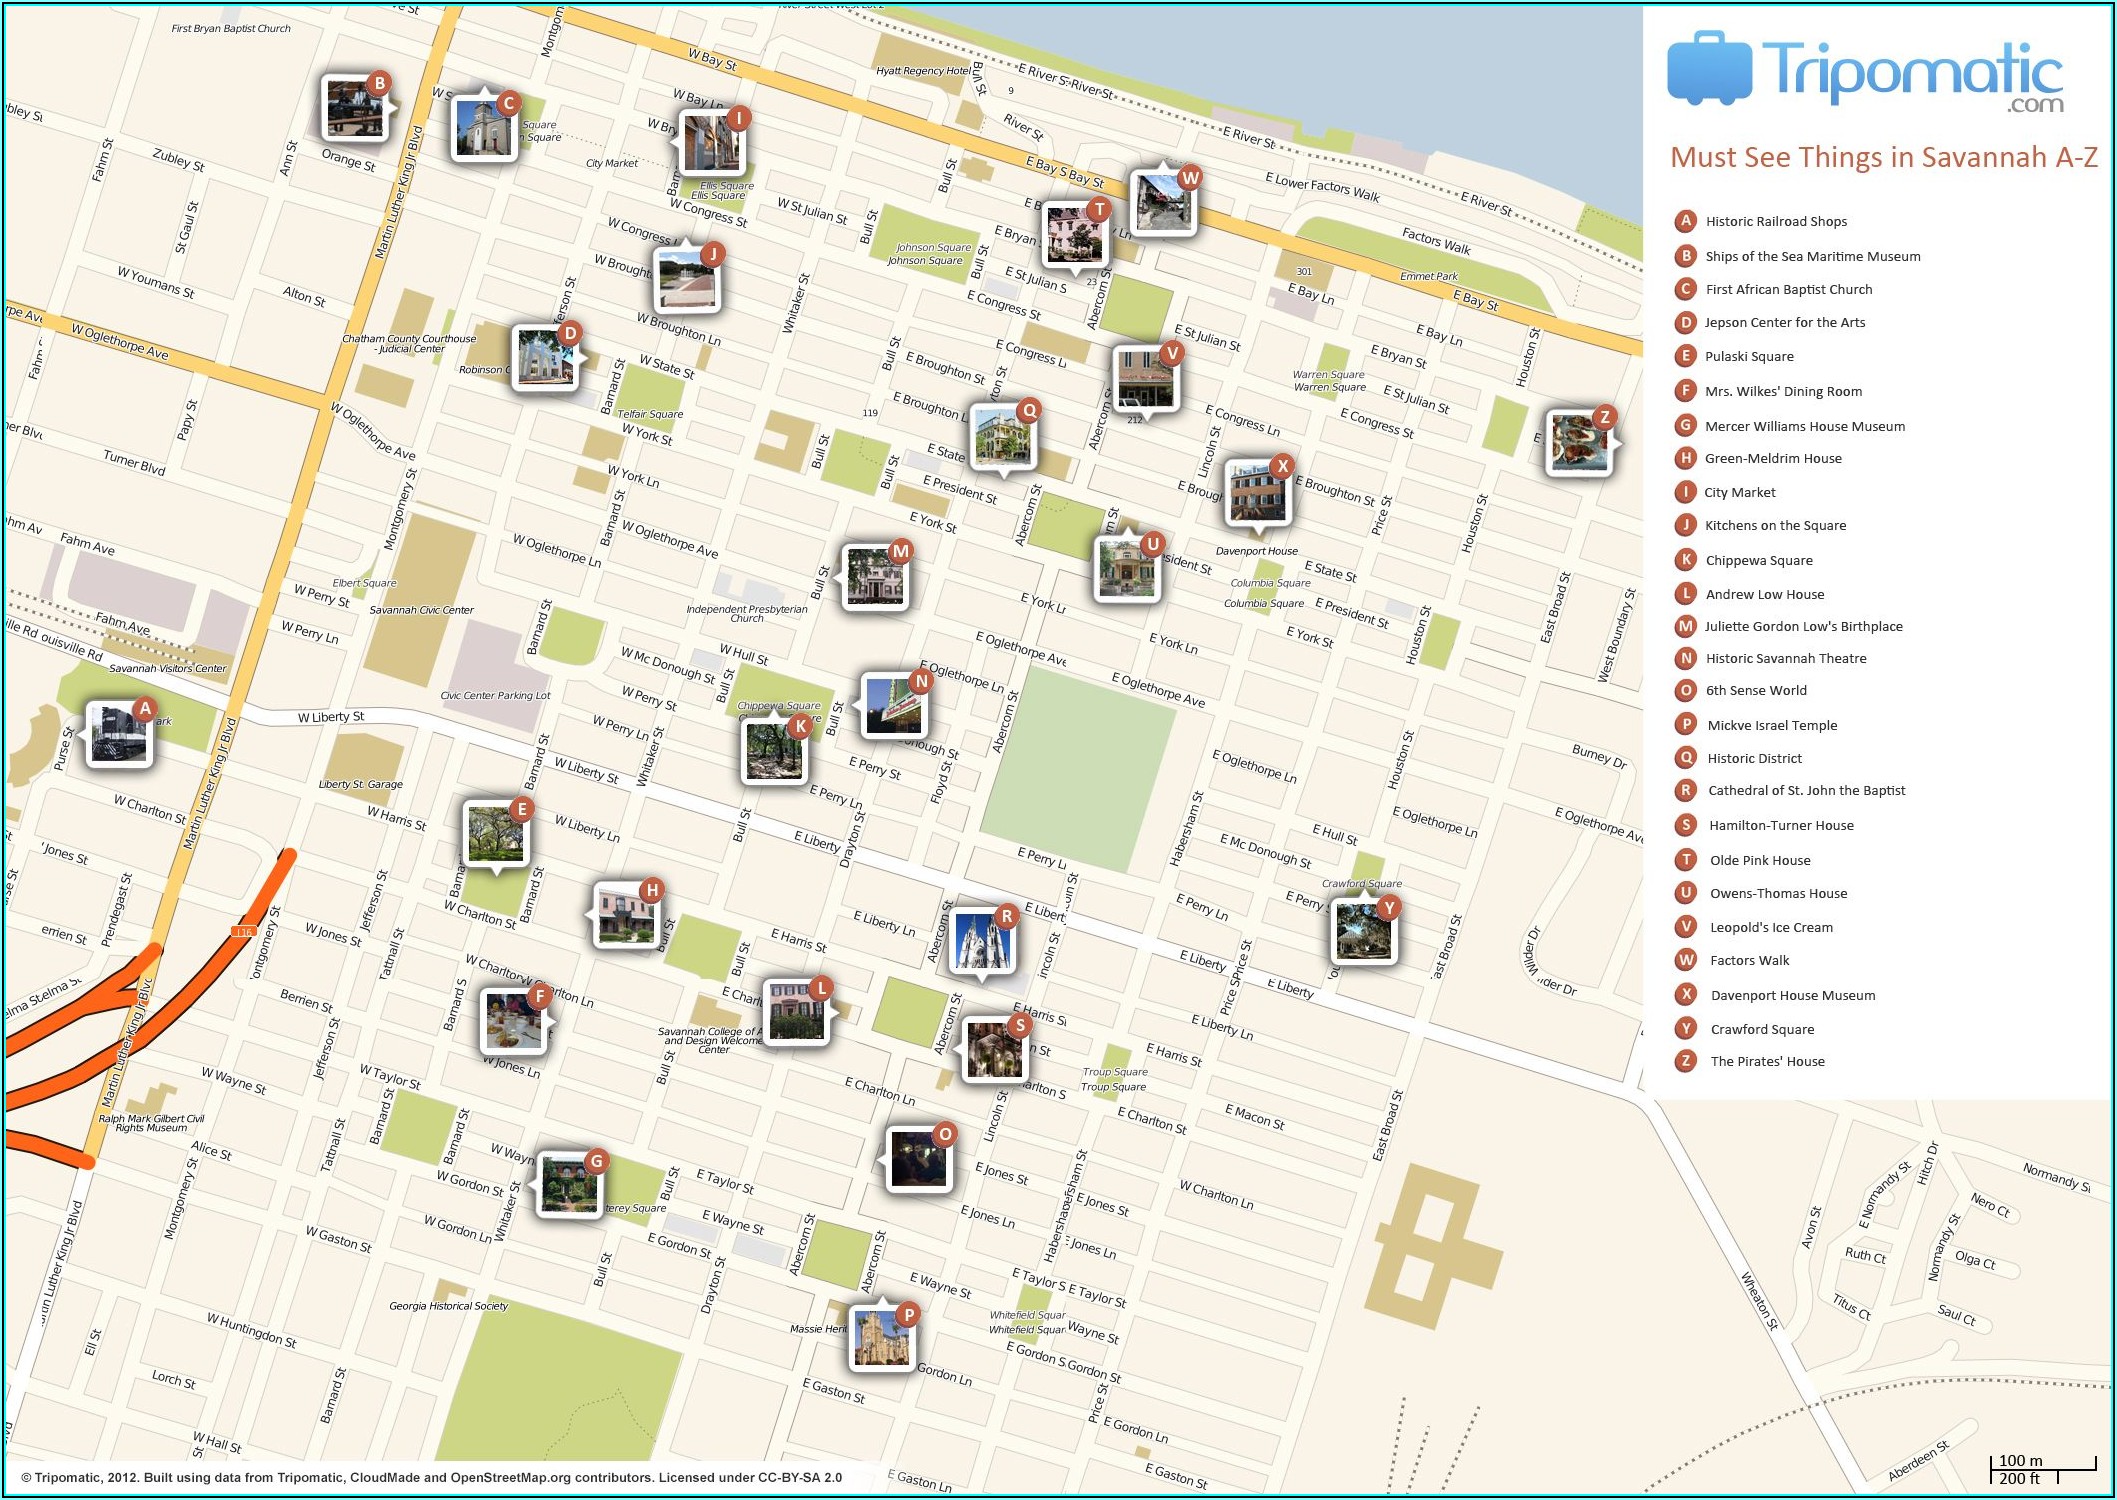Click 'Leopold's Ice Cream' legend entry
This screenshot has width=2117, height=1500.
(x=1771, y=928)
